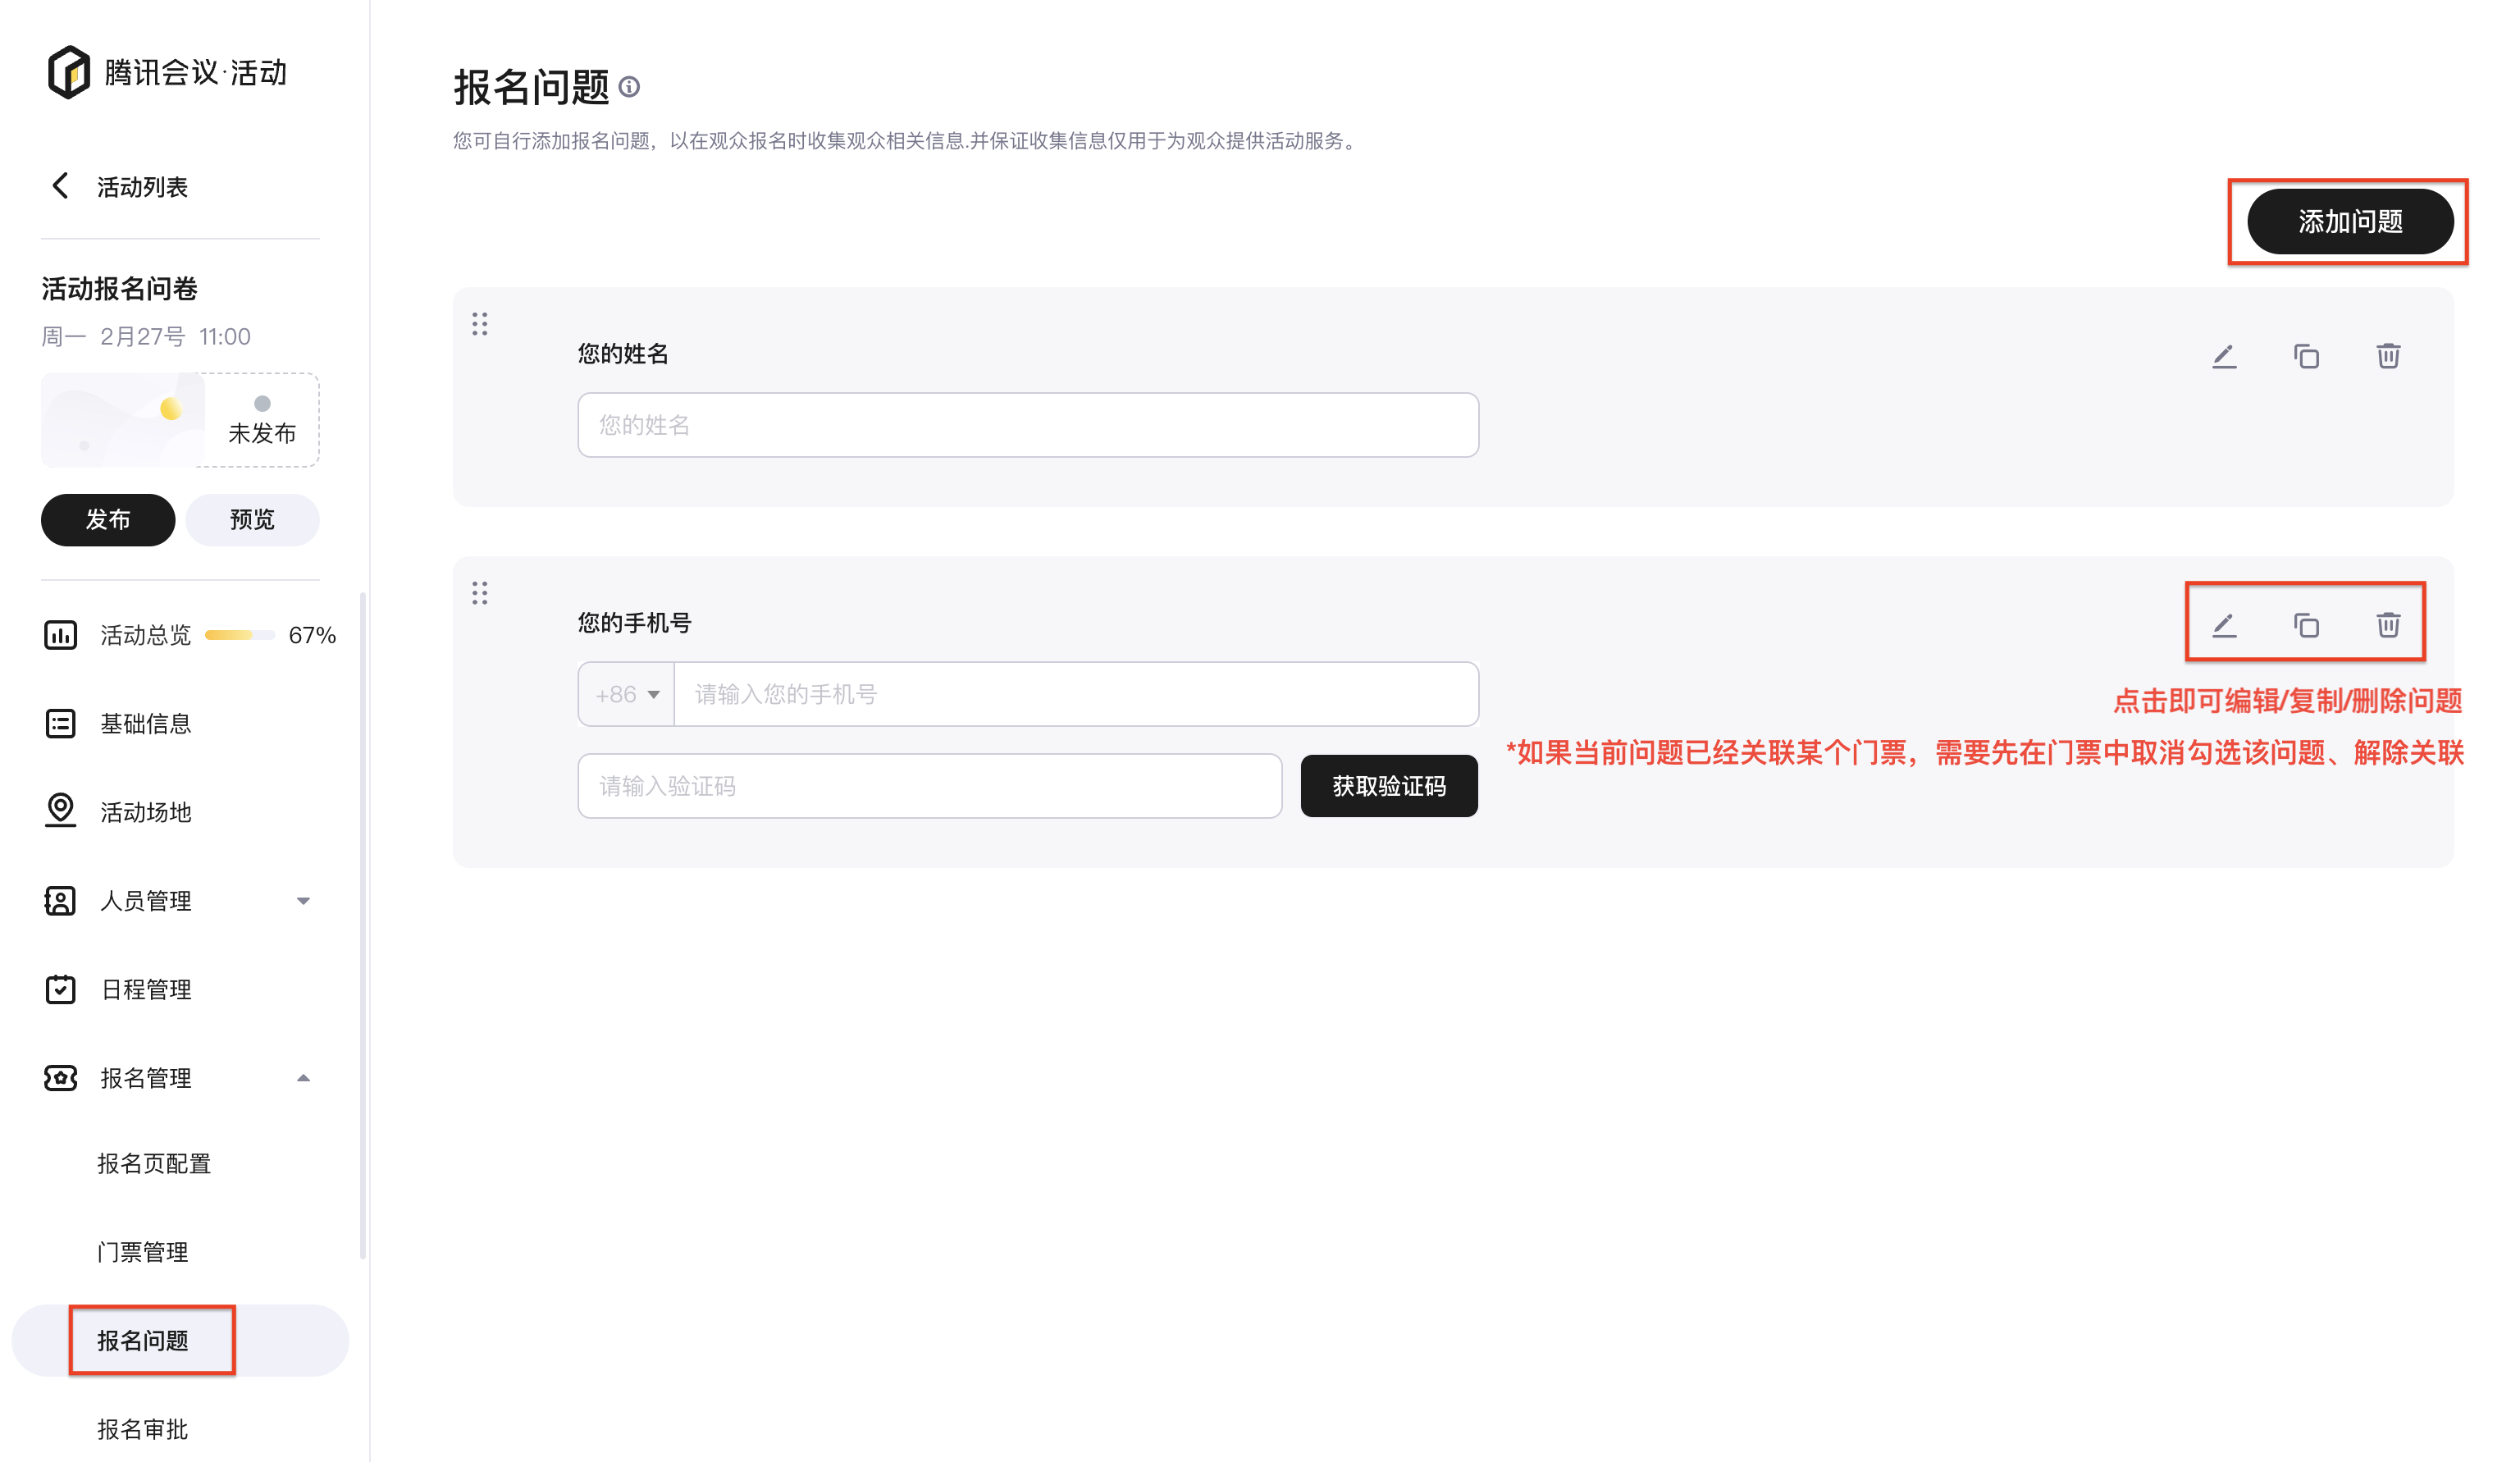Click the 日程管理 calendar icon

tap(60, 989)
